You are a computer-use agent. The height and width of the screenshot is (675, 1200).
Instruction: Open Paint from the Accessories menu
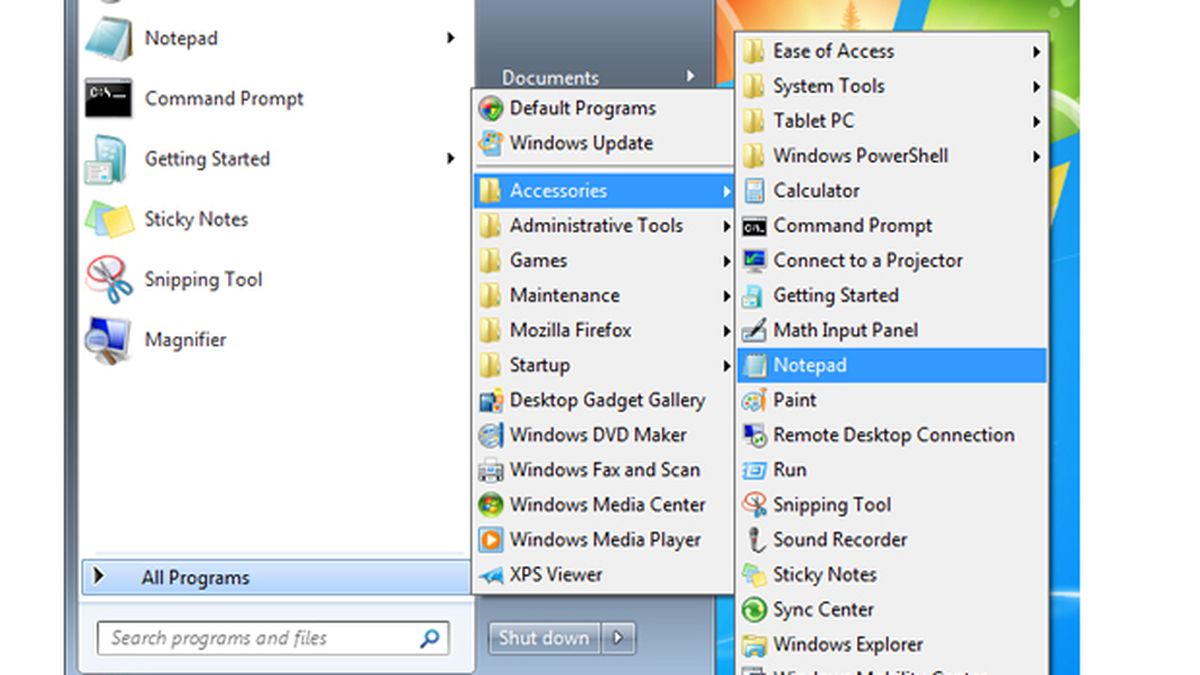(x=794, y=399)
